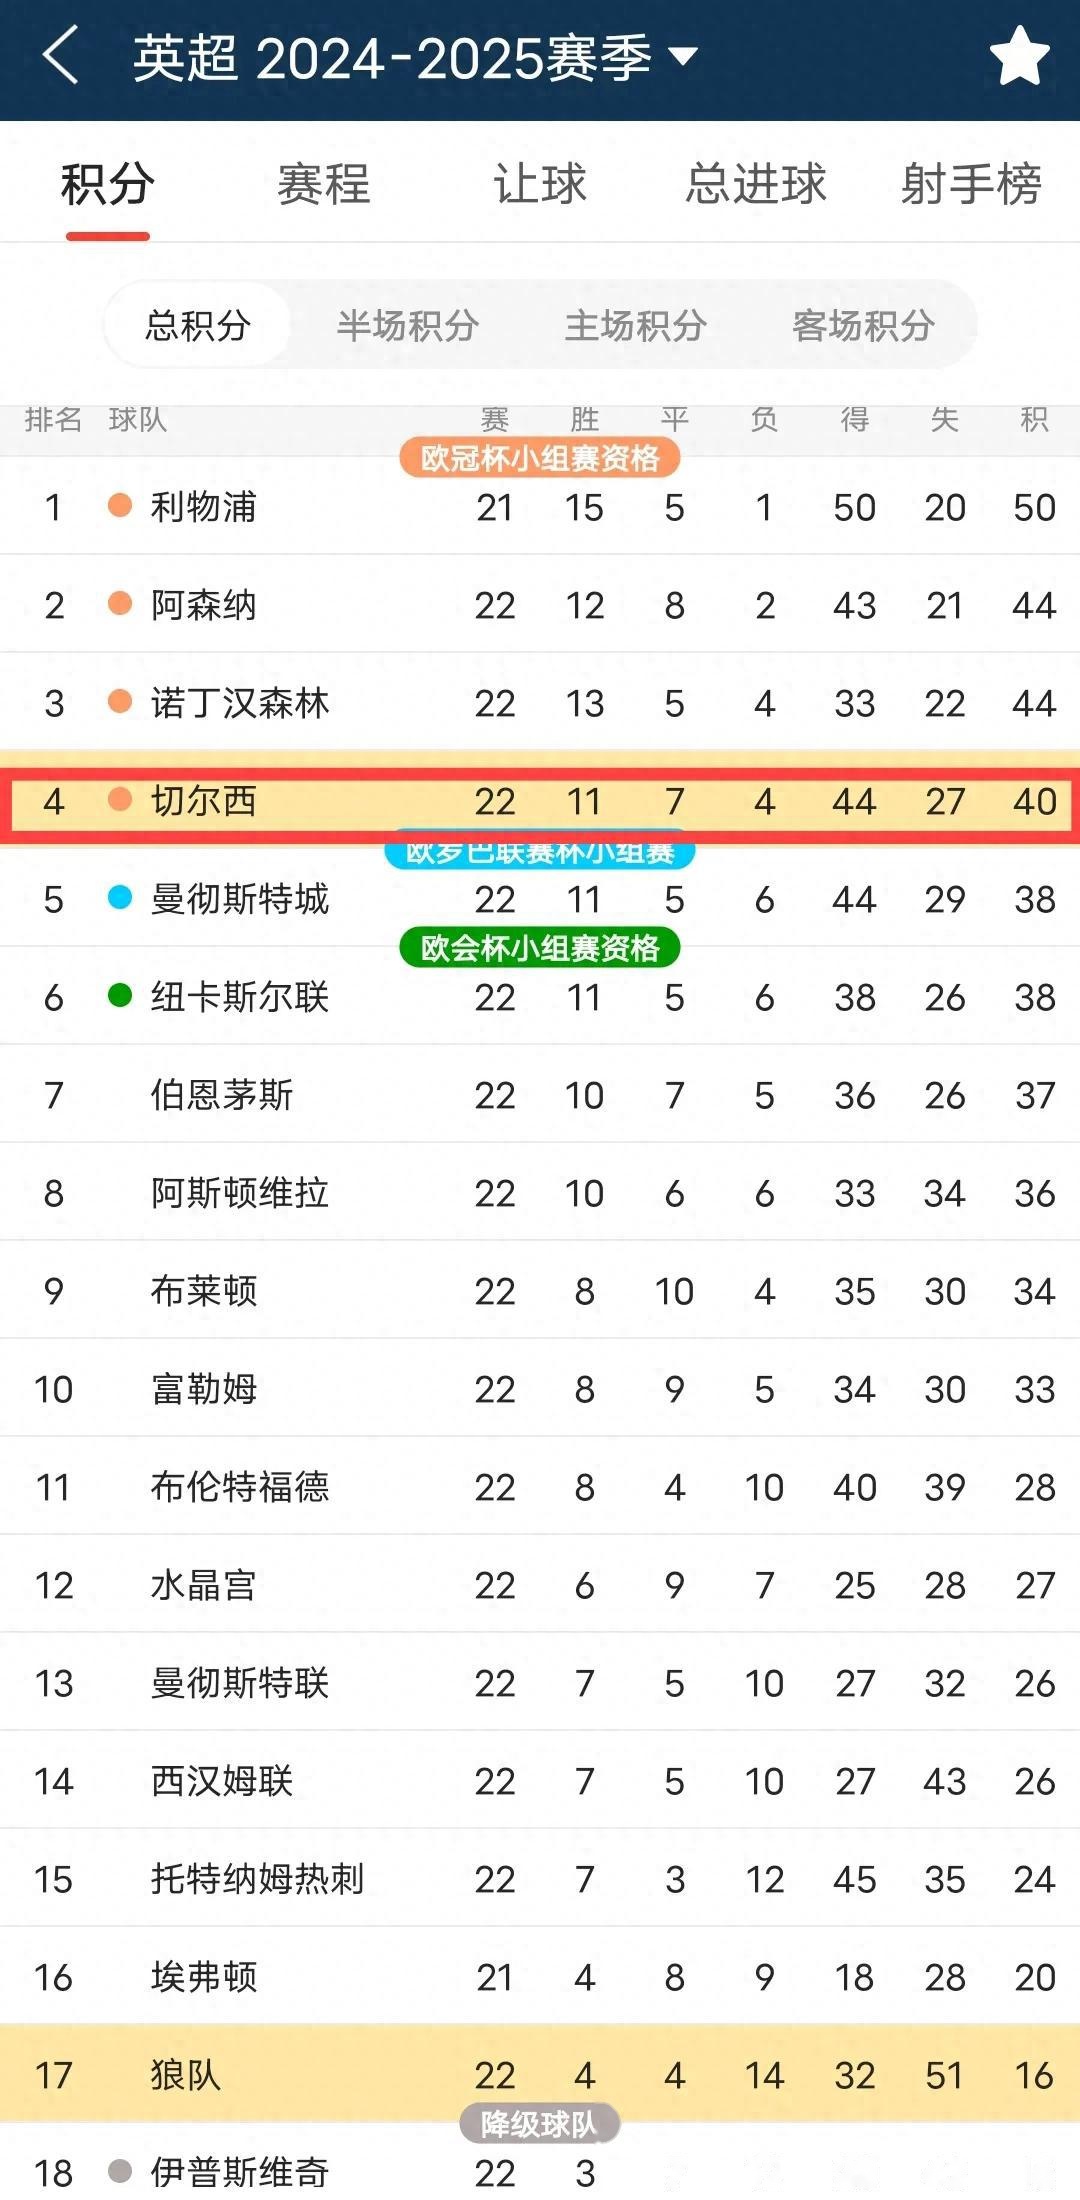This screenshot has height=2200, width=1080.
Task: Switch to the 让球 tab
Action: (539, 185)
